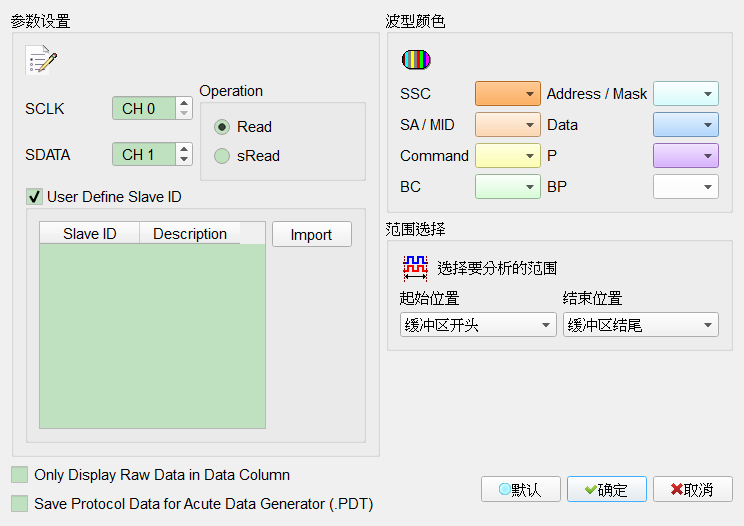
Task: Click the Description column header
Action: 190,233
